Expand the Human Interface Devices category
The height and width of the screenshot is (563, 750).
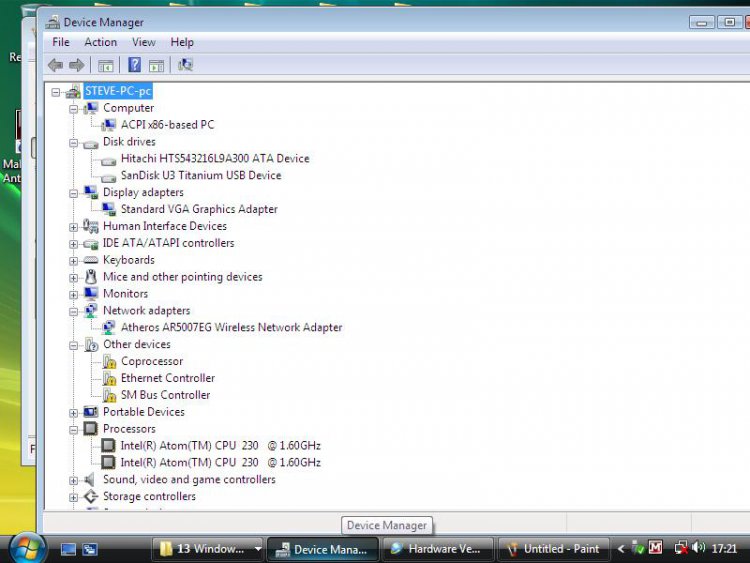click(x=73, y=227)
